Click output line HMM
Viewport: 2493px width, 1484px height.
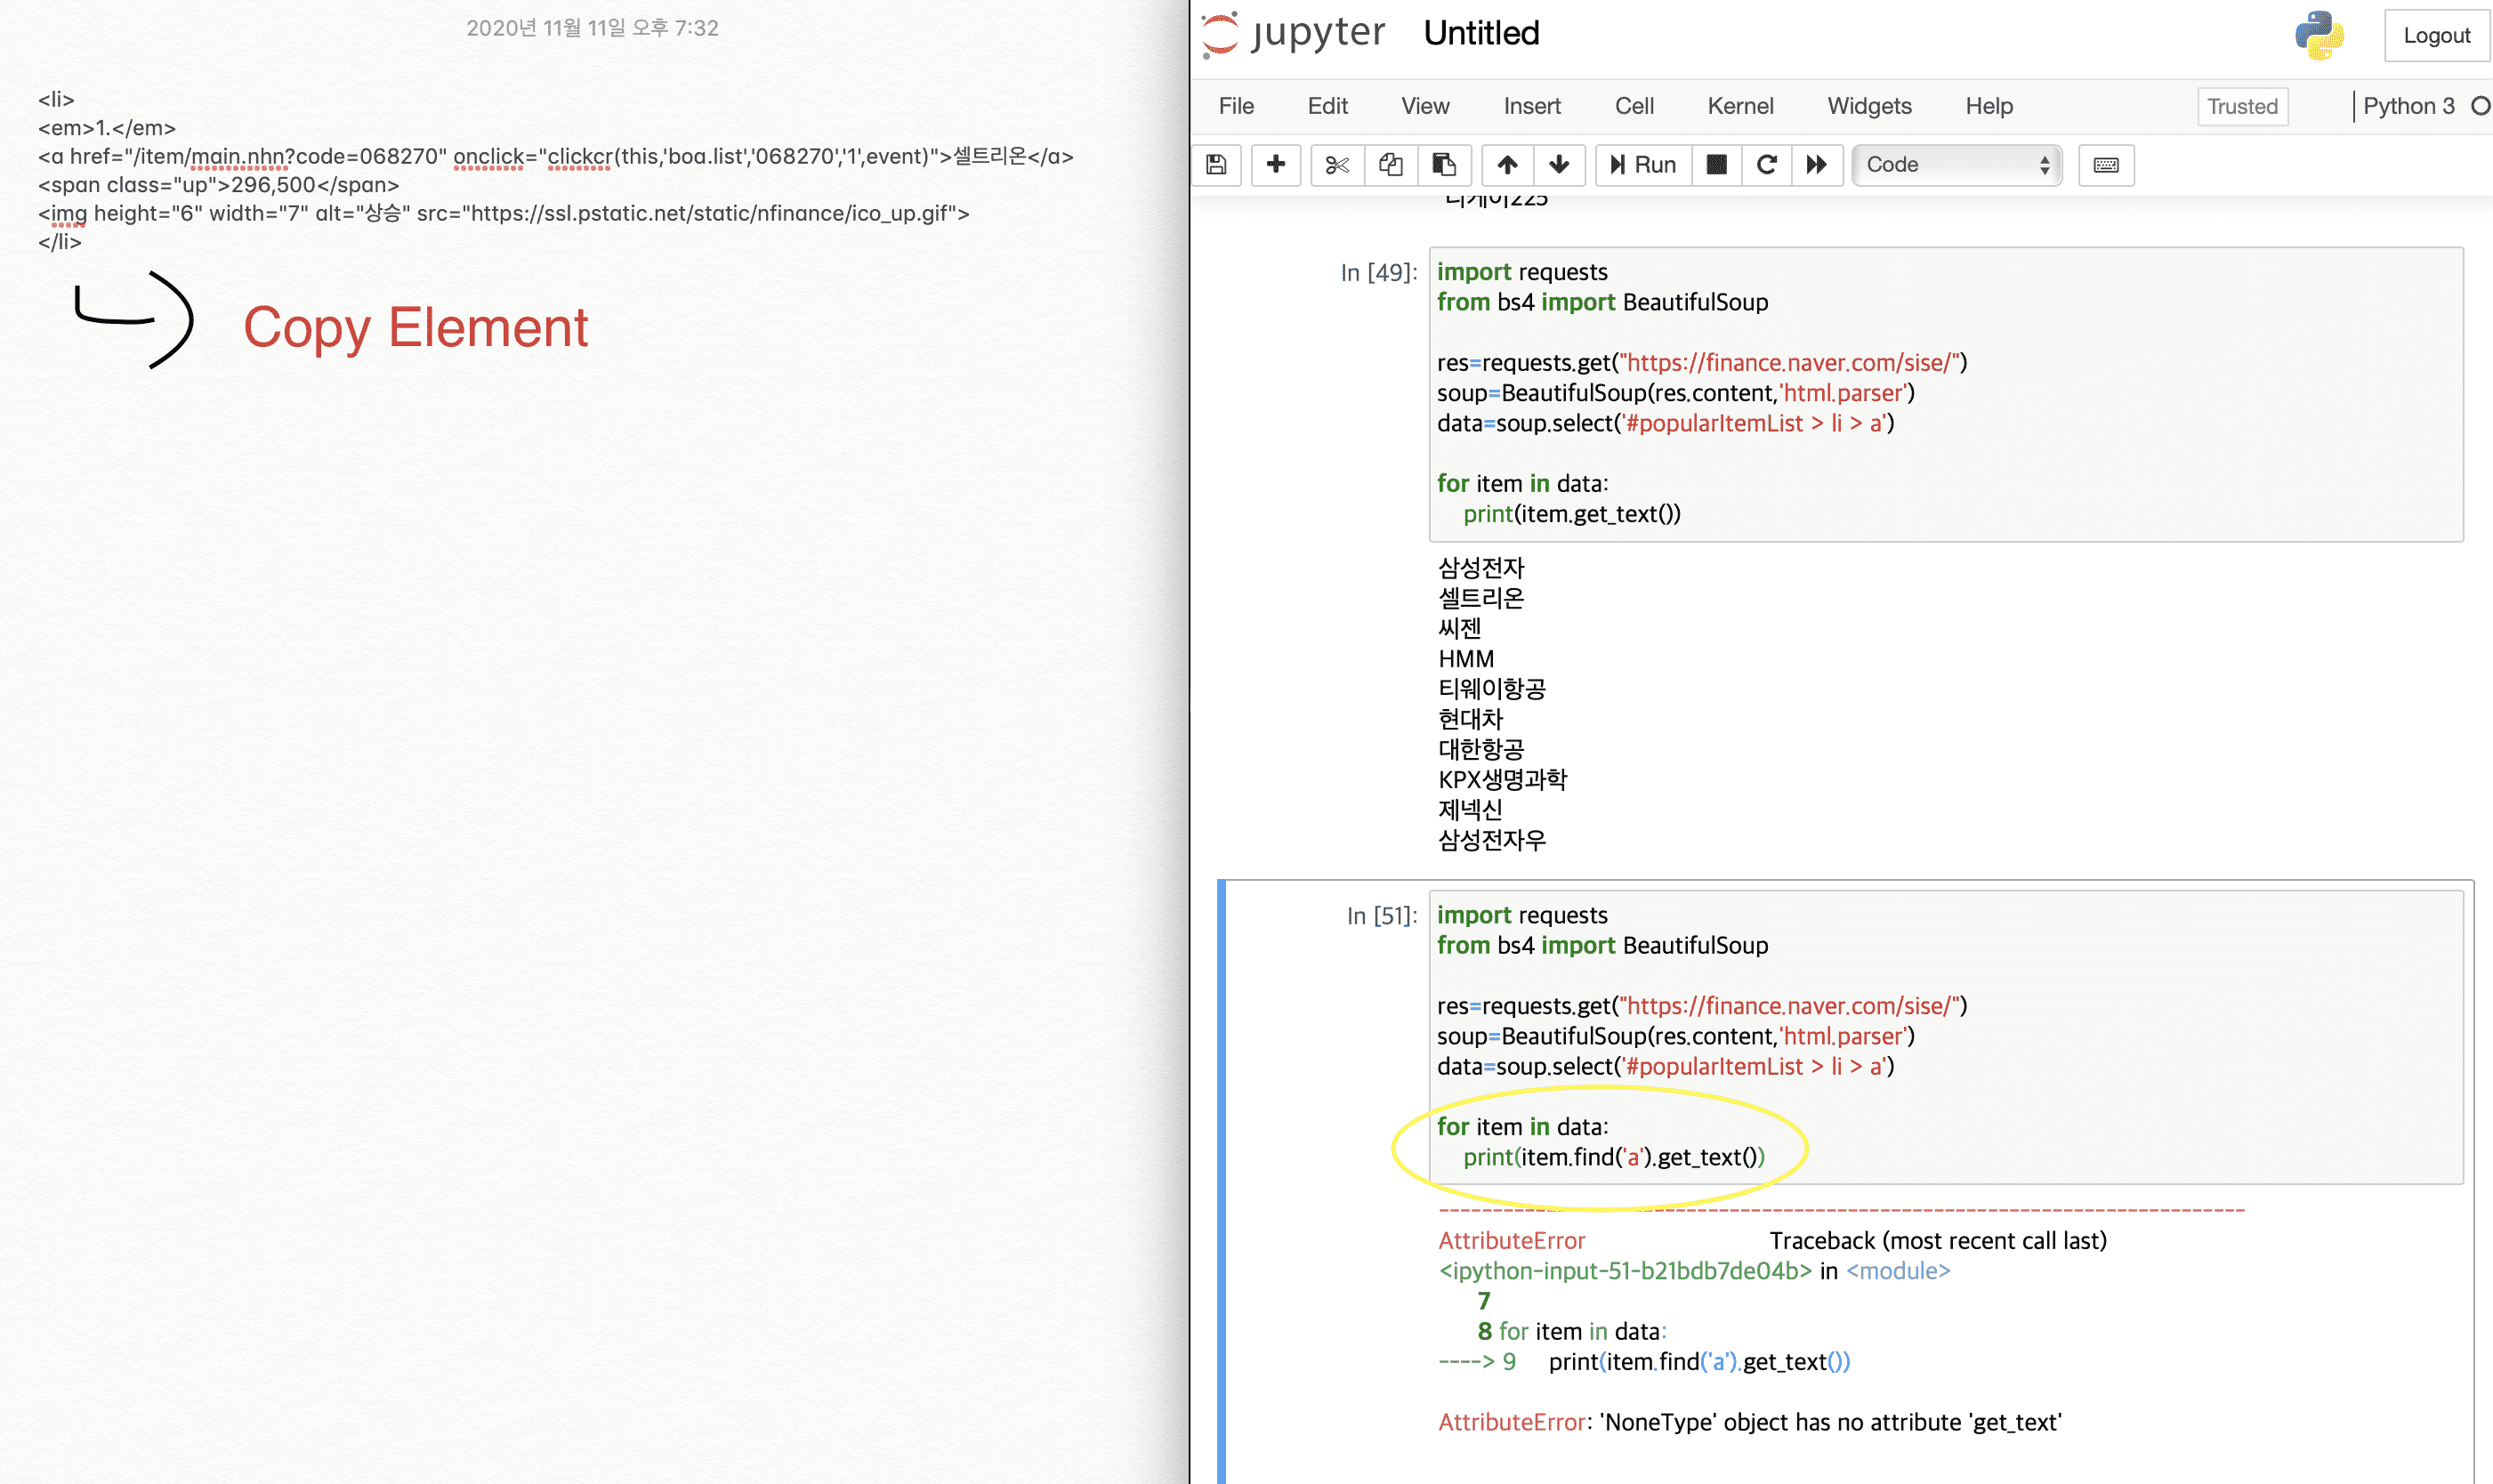click(1465, 659)
